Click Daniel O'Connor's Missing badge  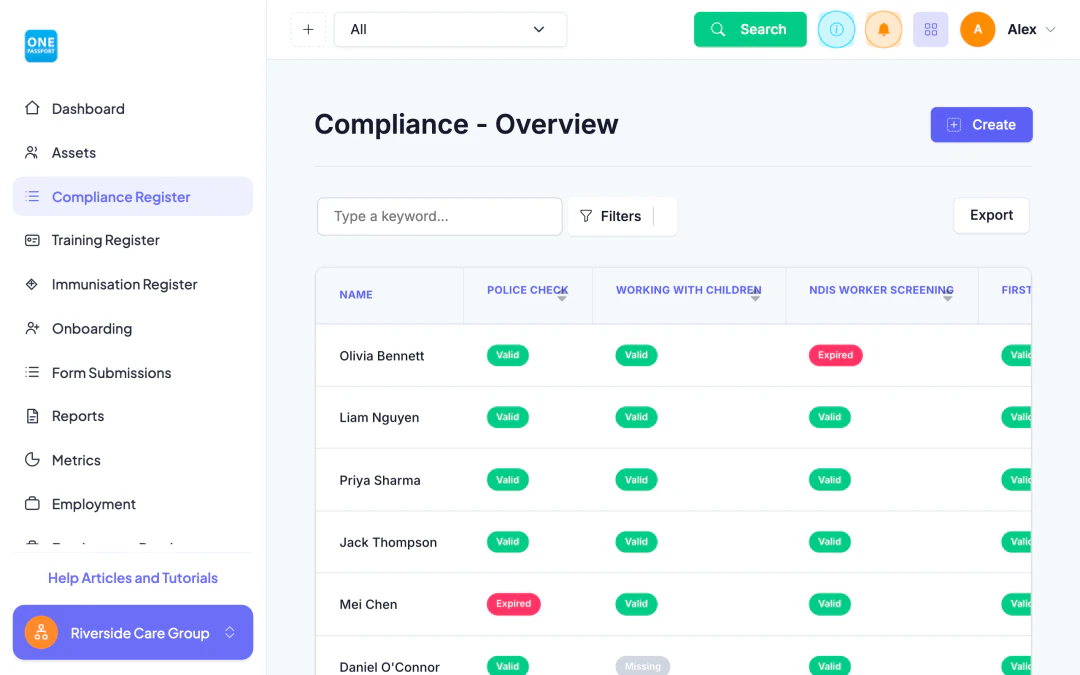[643, 666]
